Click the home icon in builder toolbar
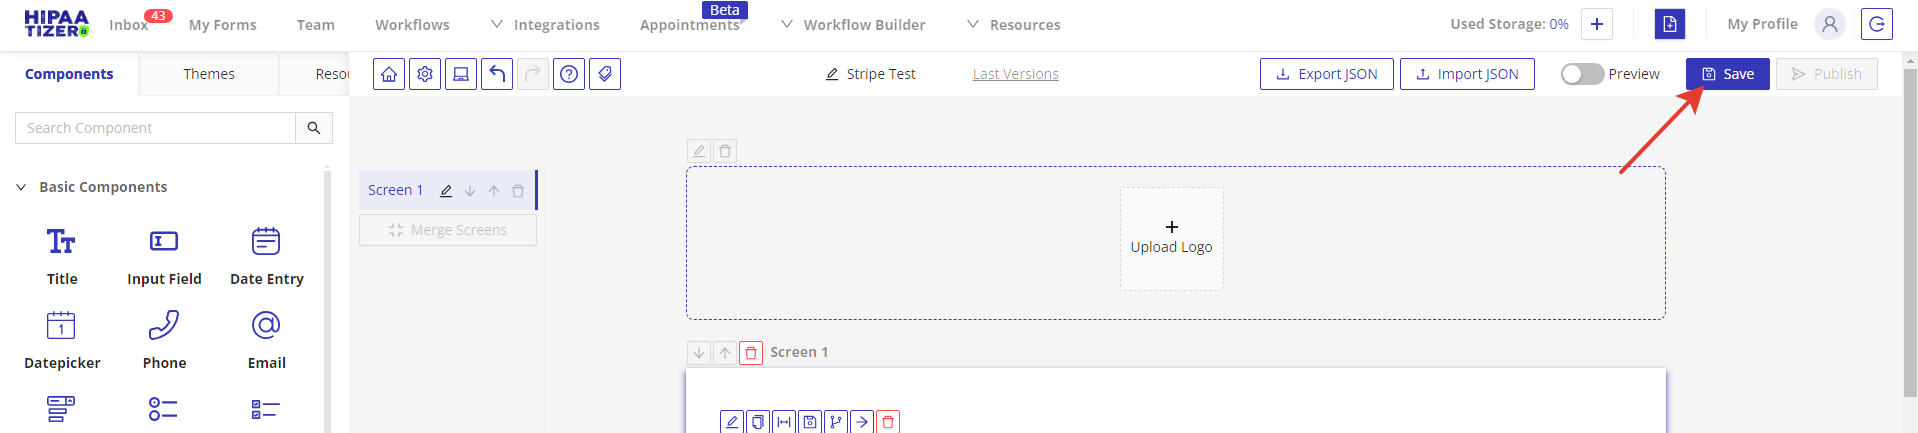 [389, 74]
